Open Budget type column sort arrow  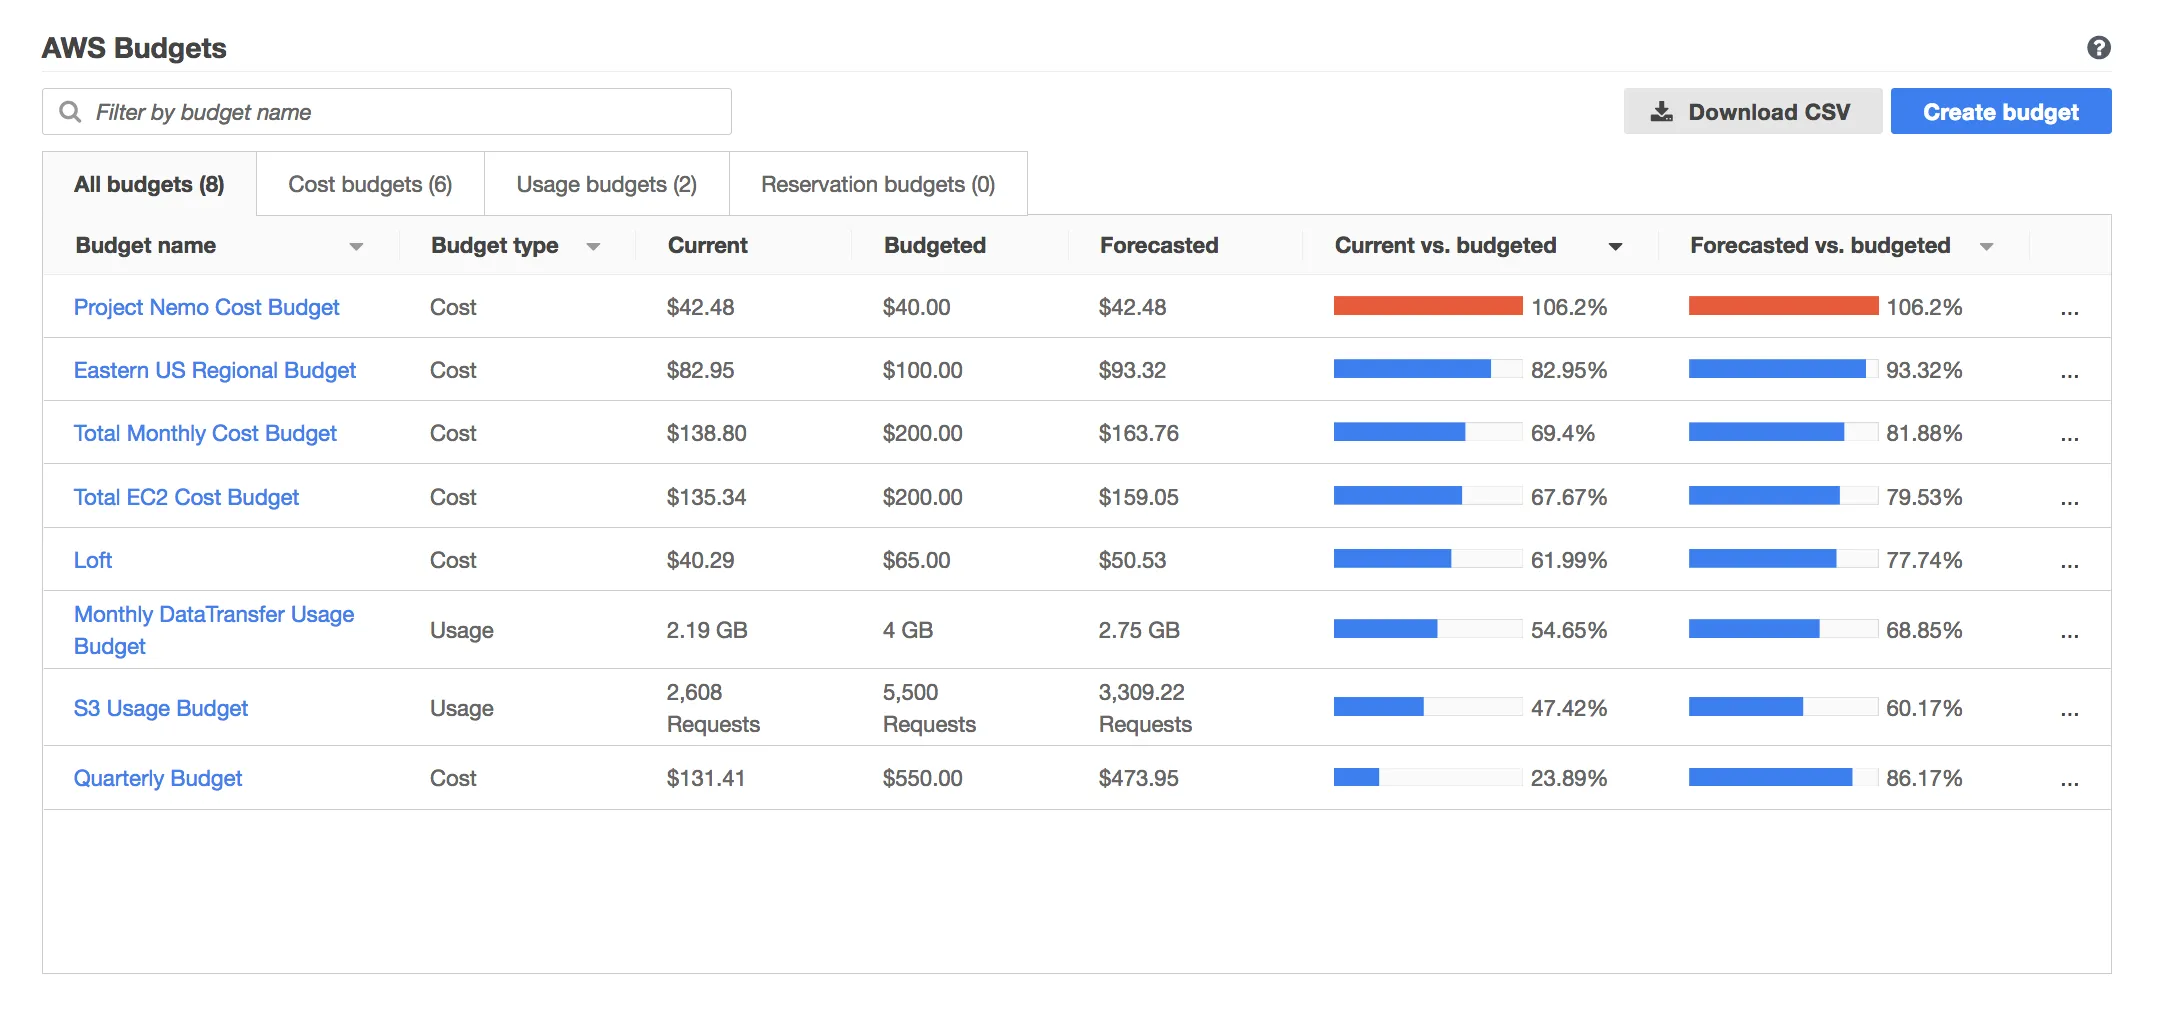point(593,246)
